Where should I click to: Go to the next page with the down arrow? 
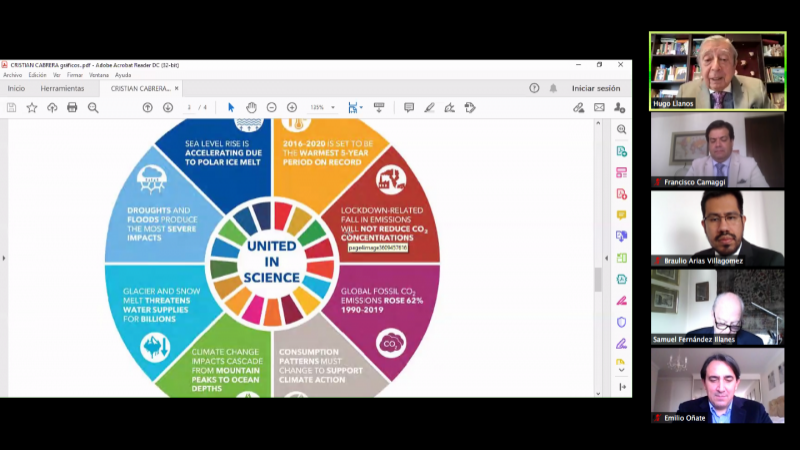pos(168,108)
